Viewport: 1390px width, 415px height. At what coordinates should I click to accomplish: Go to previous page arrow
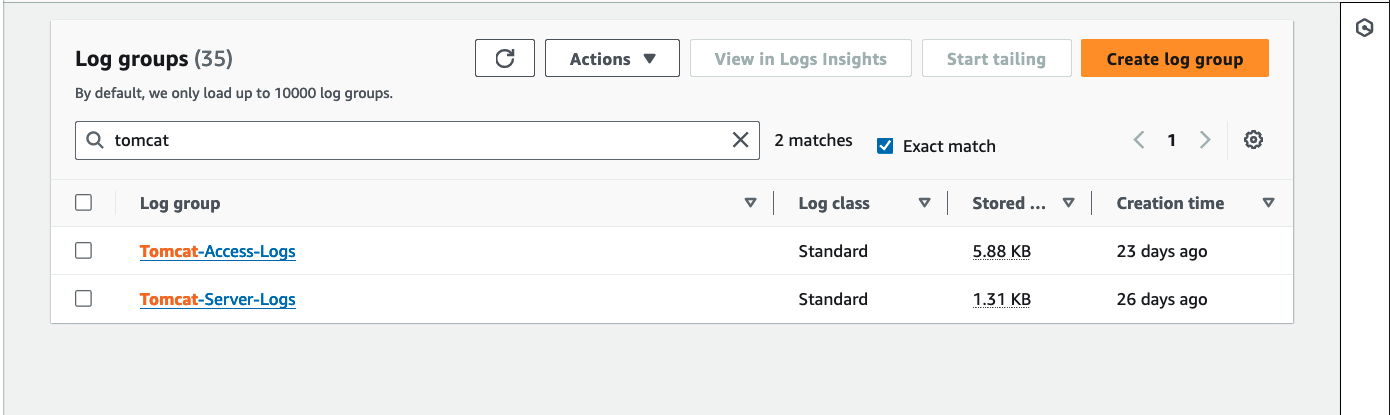point(1139,140)
